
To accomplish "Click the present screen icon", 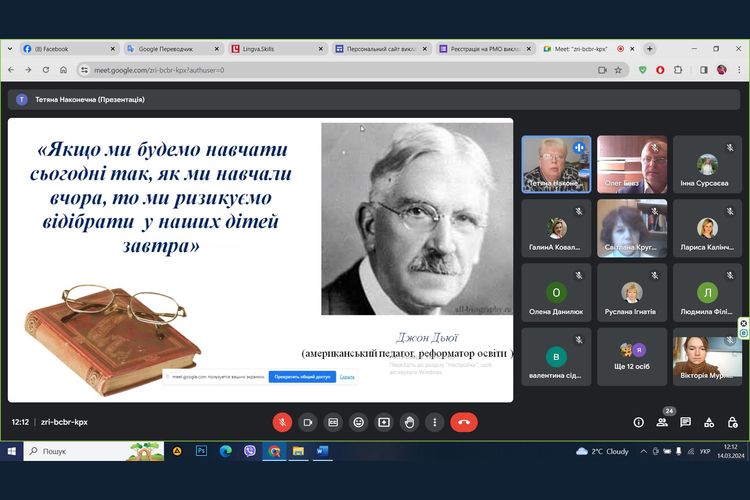I will click(383, 422).
